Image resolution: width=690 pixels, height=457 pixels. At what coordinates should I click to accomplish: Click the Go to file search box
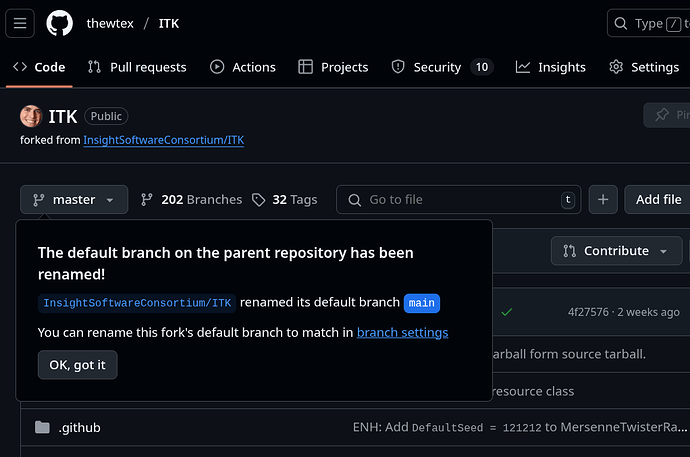click(459, 200)
